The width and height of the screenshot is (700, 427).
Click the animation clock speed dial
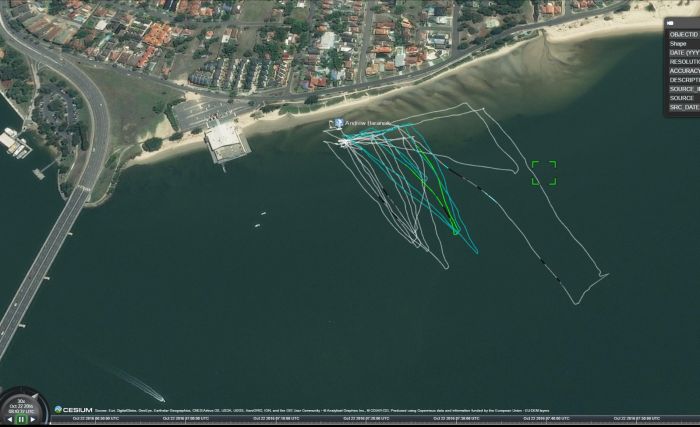tap(21, 404)
